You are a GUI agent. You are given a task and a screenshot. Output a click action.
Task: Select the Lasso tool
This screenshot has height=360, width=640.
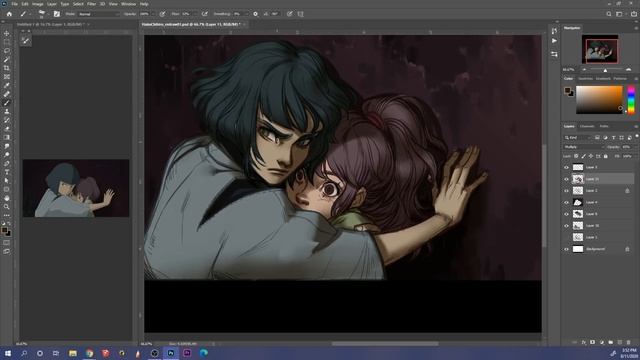point(7,51)
